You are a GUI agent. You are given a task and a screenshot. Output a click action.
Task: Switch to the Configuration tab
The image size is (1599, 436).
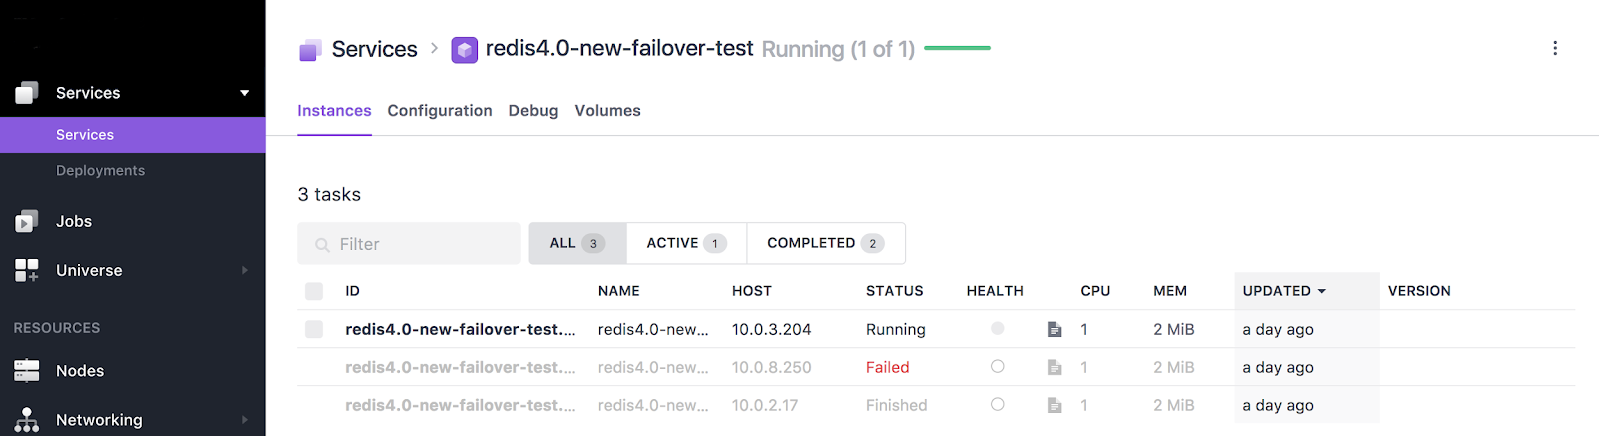pyautogui.click(x=440, y=111)
